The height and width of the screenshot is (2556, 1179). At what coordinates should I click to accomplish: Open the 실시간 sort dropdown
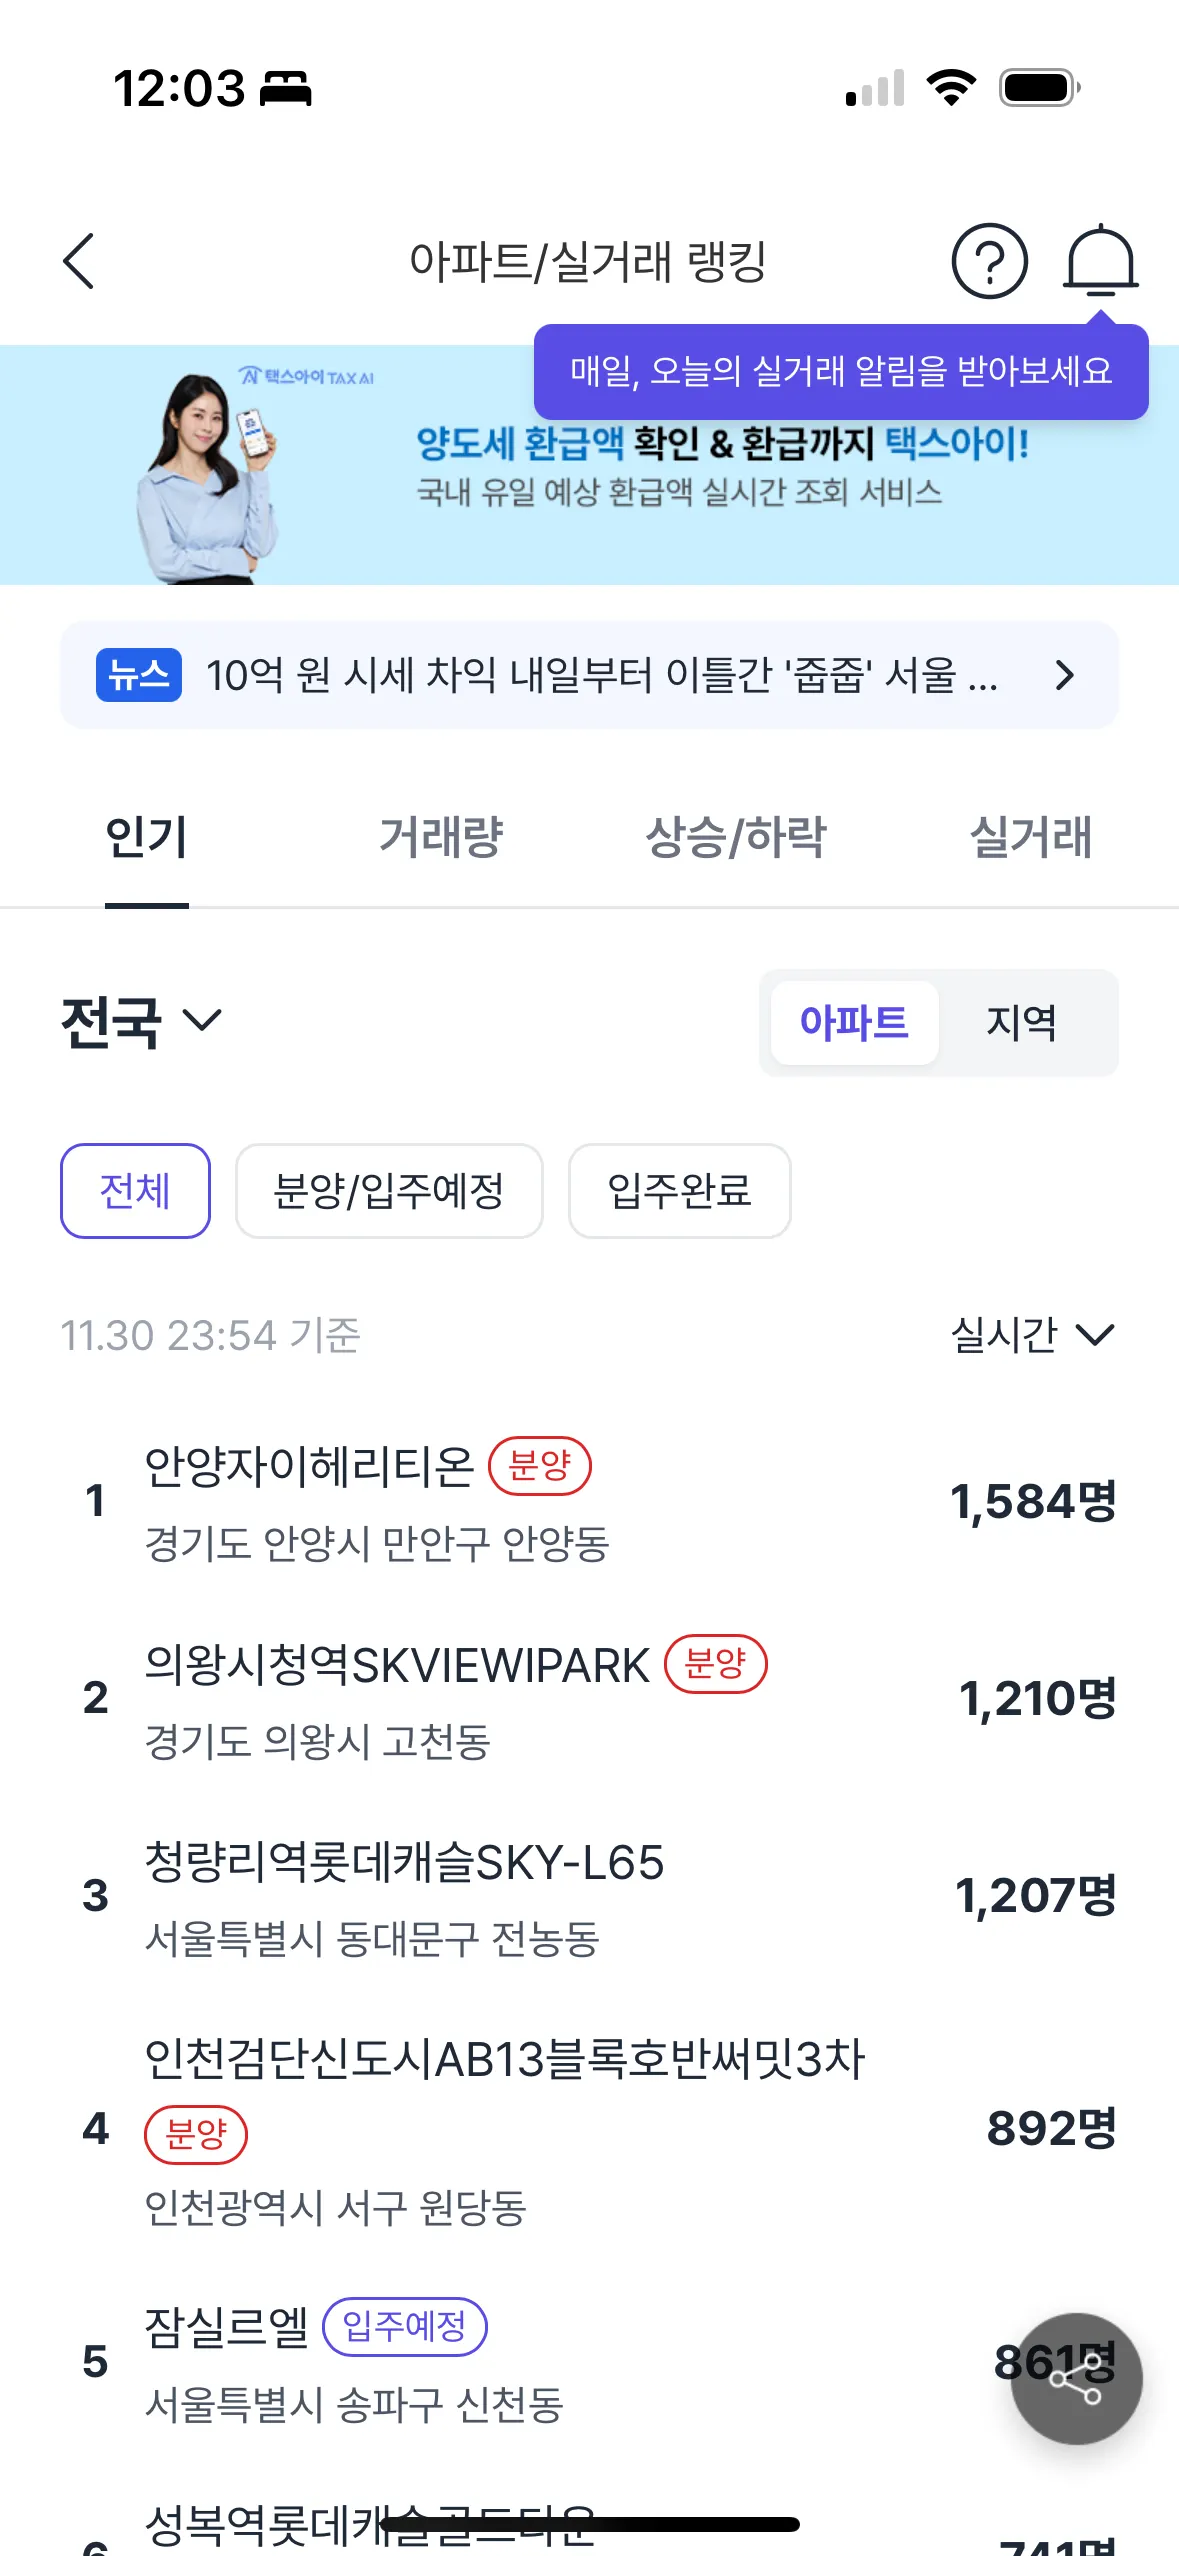1031,1334
